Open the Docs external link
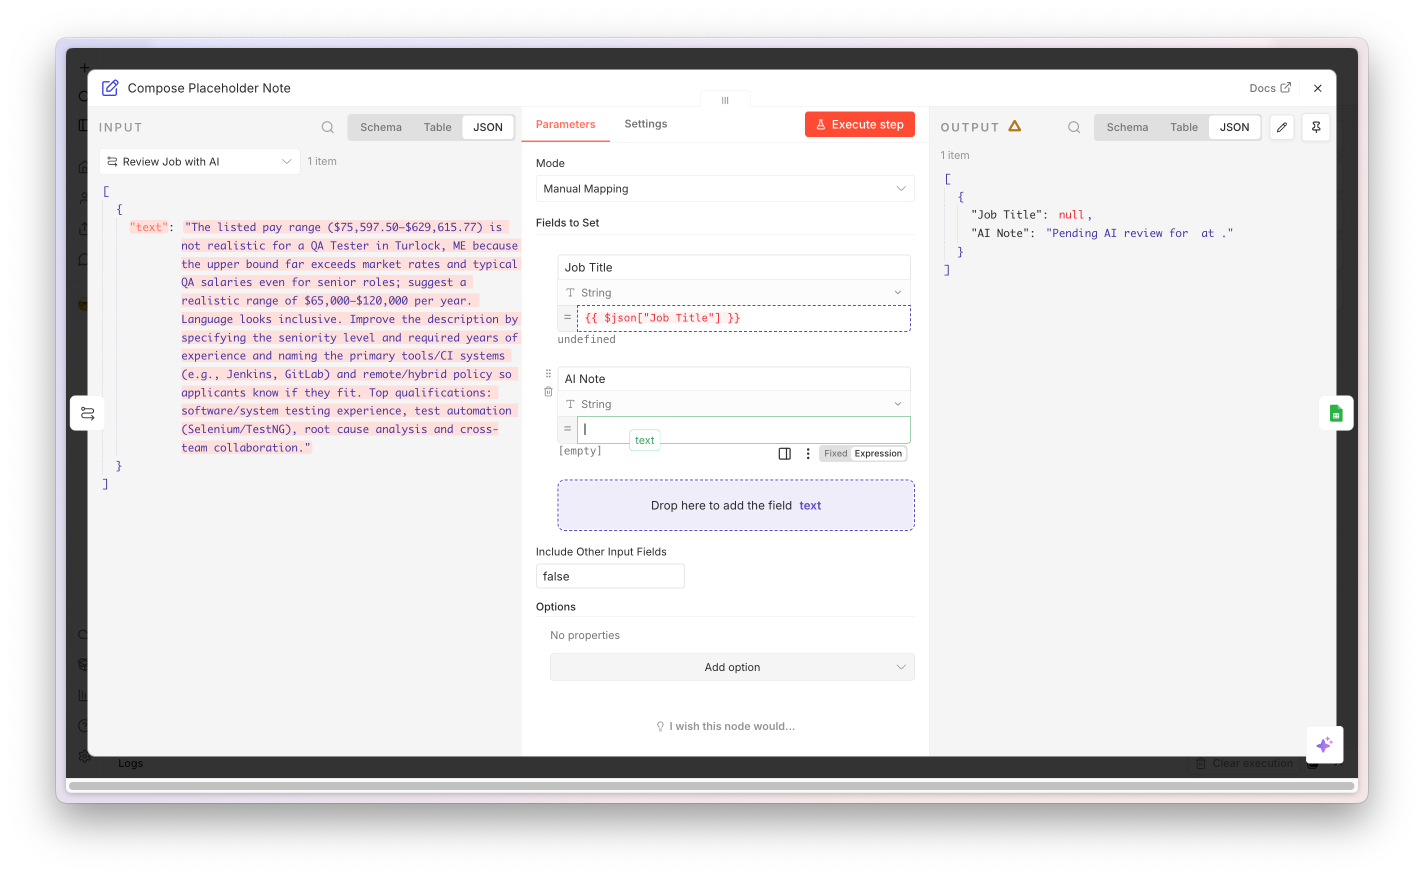Screen dimensions: 1424x877 pos(1270,88)
